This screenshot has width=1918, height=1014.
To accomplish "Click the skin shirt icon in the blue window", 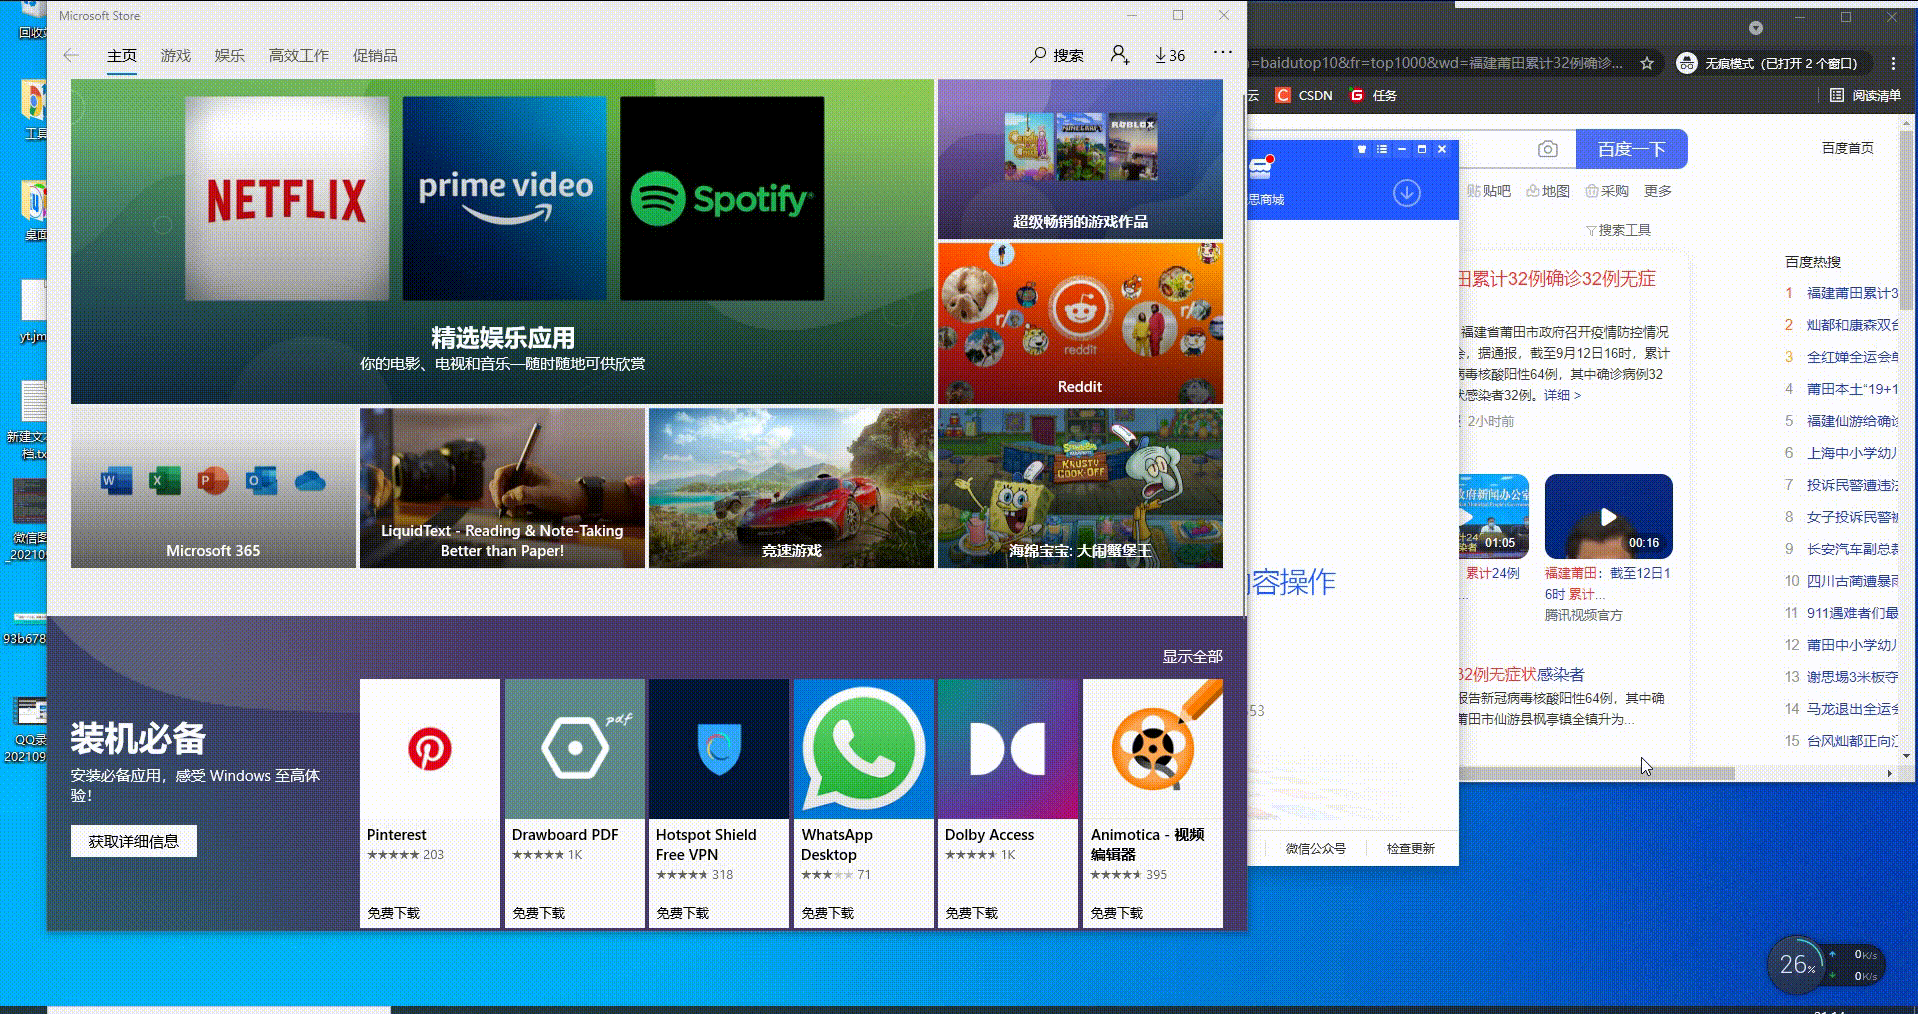I will (x=1361, y=149).
